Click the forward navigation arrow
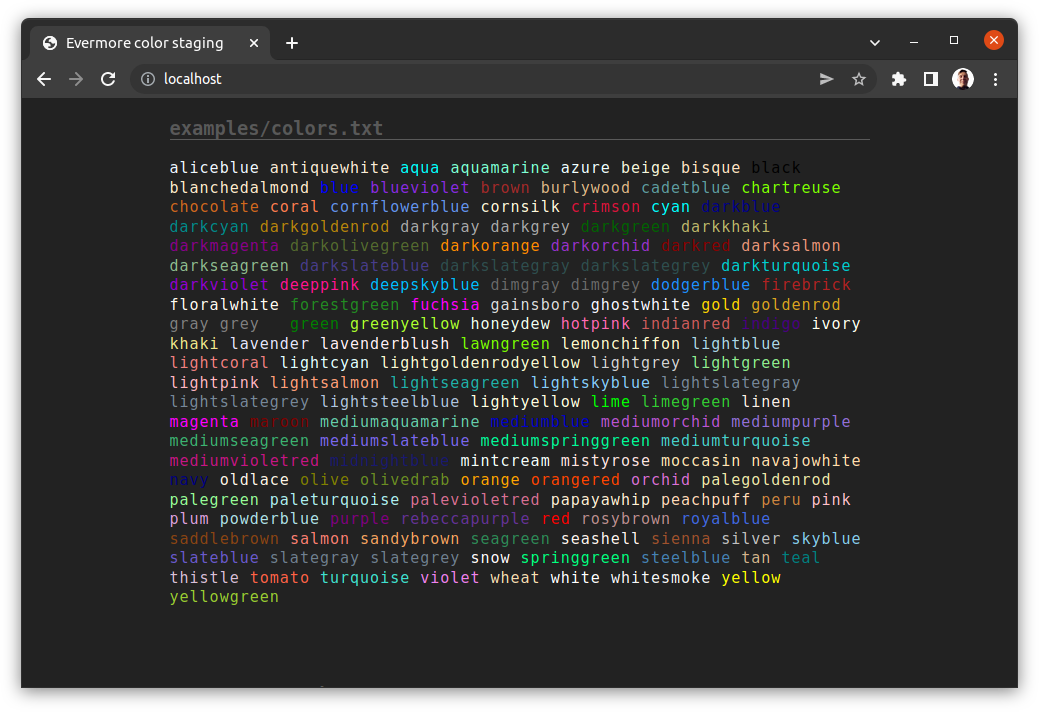Viewport: 1039px width, 712px height. point(76,78)
